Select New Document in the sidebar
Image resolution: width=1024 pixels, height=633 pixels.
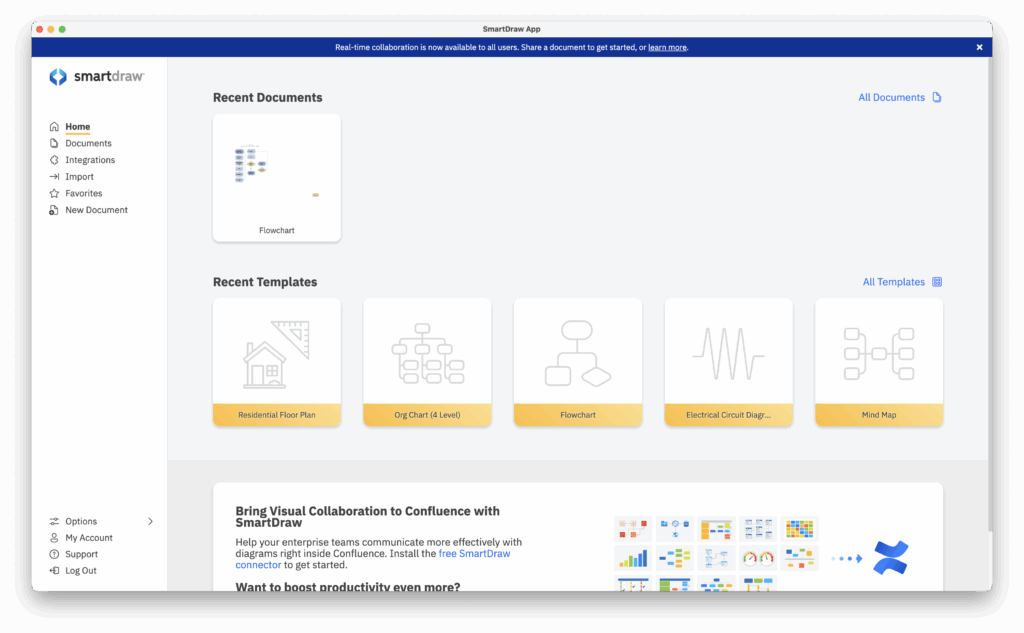(97, 210)
